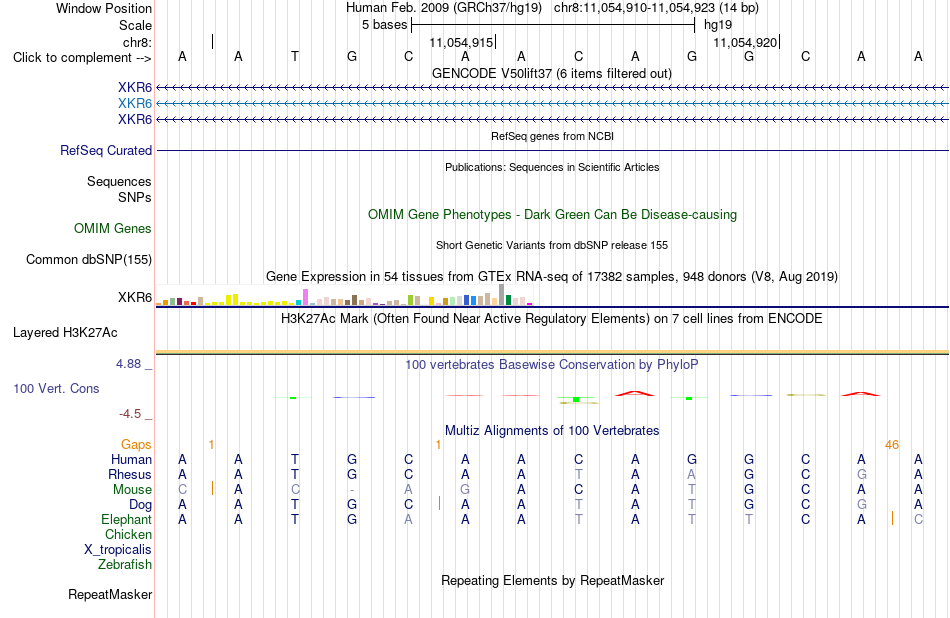Click the Human Feb. 2009 (GRCh37/hg19) heading

click(x=445, y=8)
